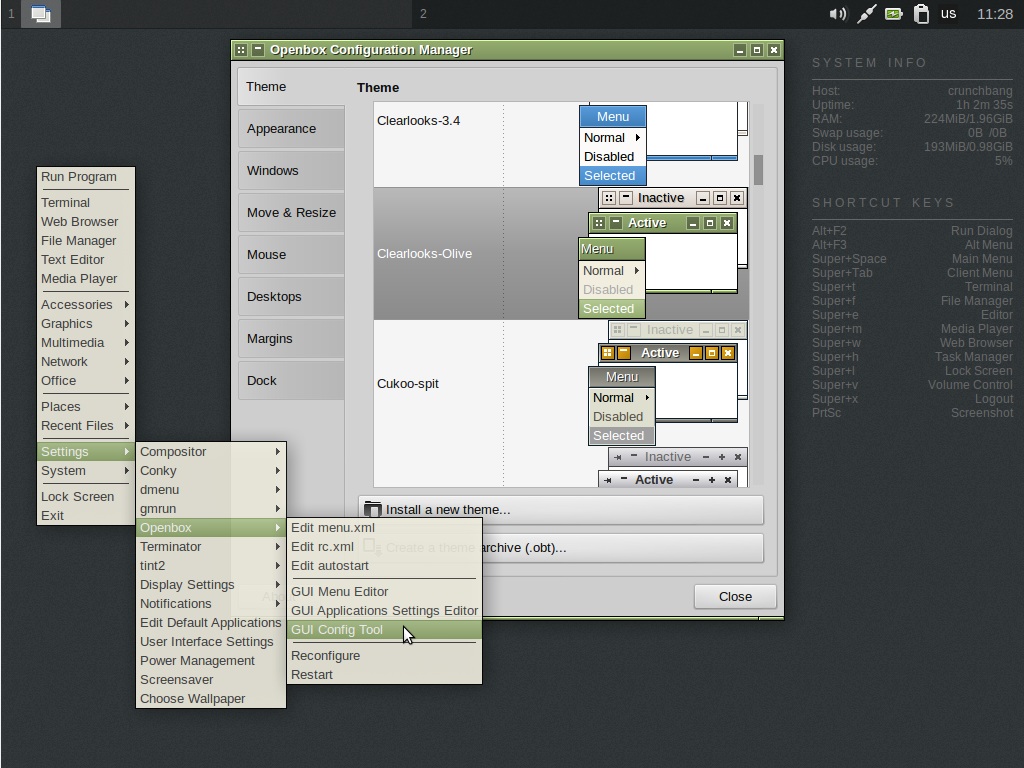Open File Manager menu entry
This screenshot has height=768, width=1024.
tap(86, 240)
